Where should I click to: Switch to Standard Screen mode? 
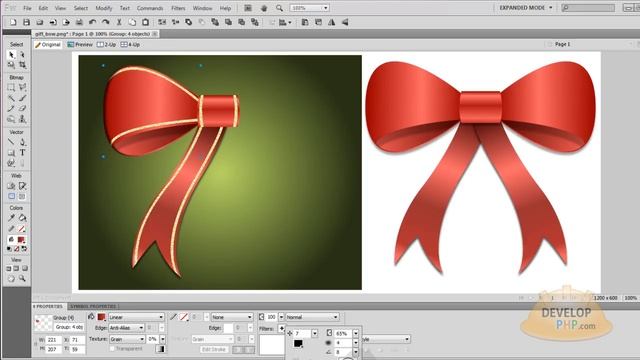click(9, 269)
